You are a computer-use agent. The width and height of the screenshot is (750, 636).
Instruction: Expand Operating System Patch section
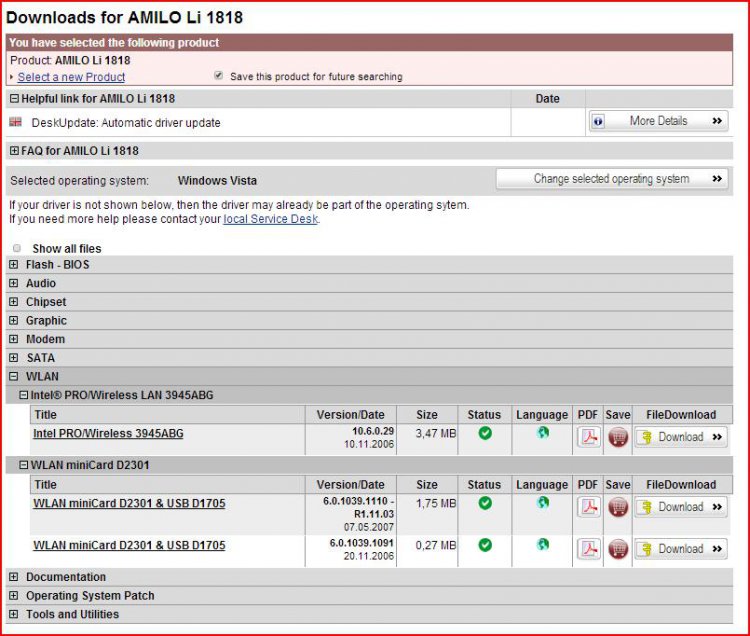pos(14,595)
